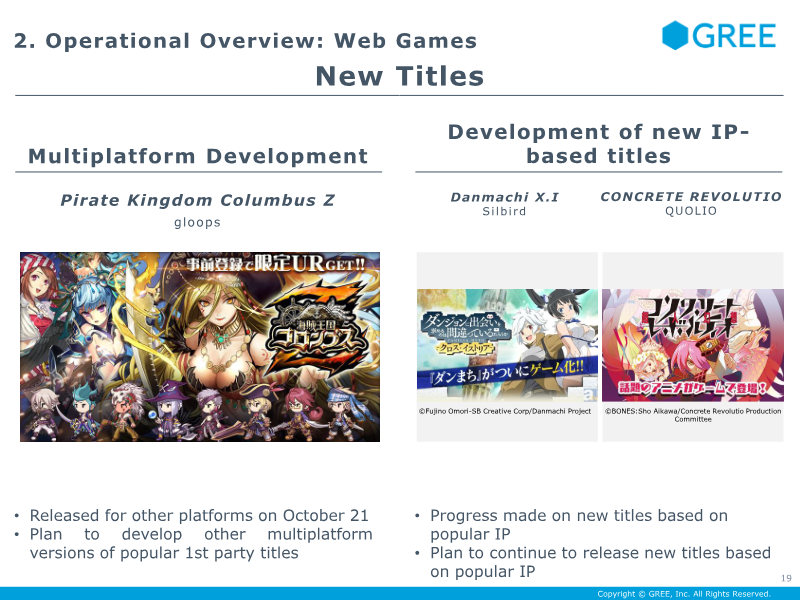Viewport: 800px width, 600px height.
Task: Select the GREE, Inc. copyright footer text
Action: point(684,594)
